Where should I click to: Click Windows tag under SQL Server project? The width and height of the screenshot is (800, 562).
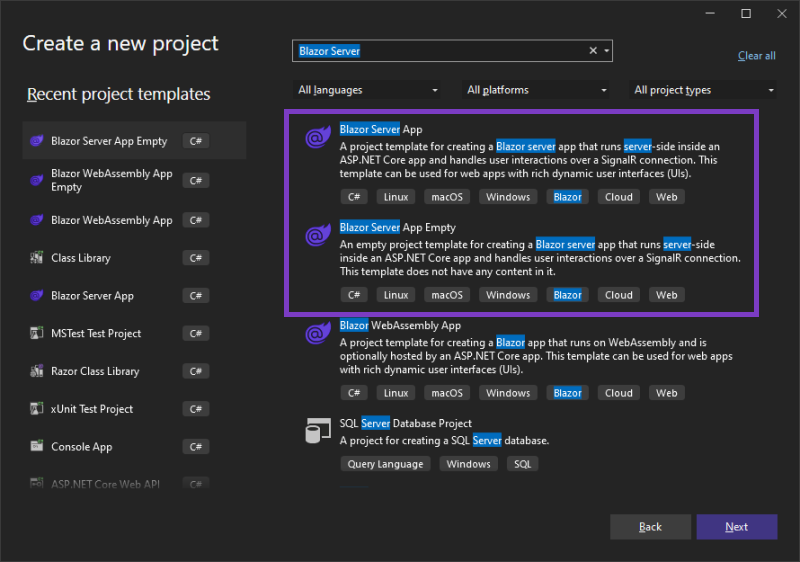click(468, 464)
